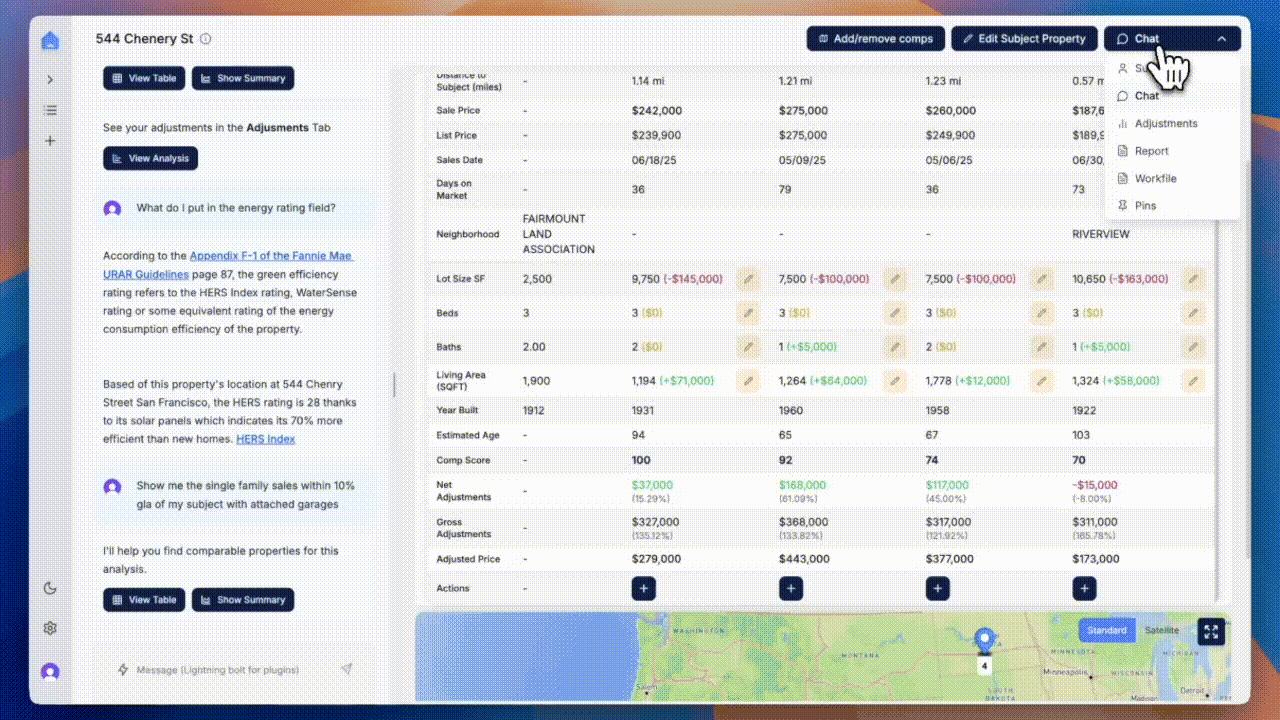Viewport: 1280px width, 720px height.
Task: Open the settings gear icon in sidebar
Action: pos(50,628)
